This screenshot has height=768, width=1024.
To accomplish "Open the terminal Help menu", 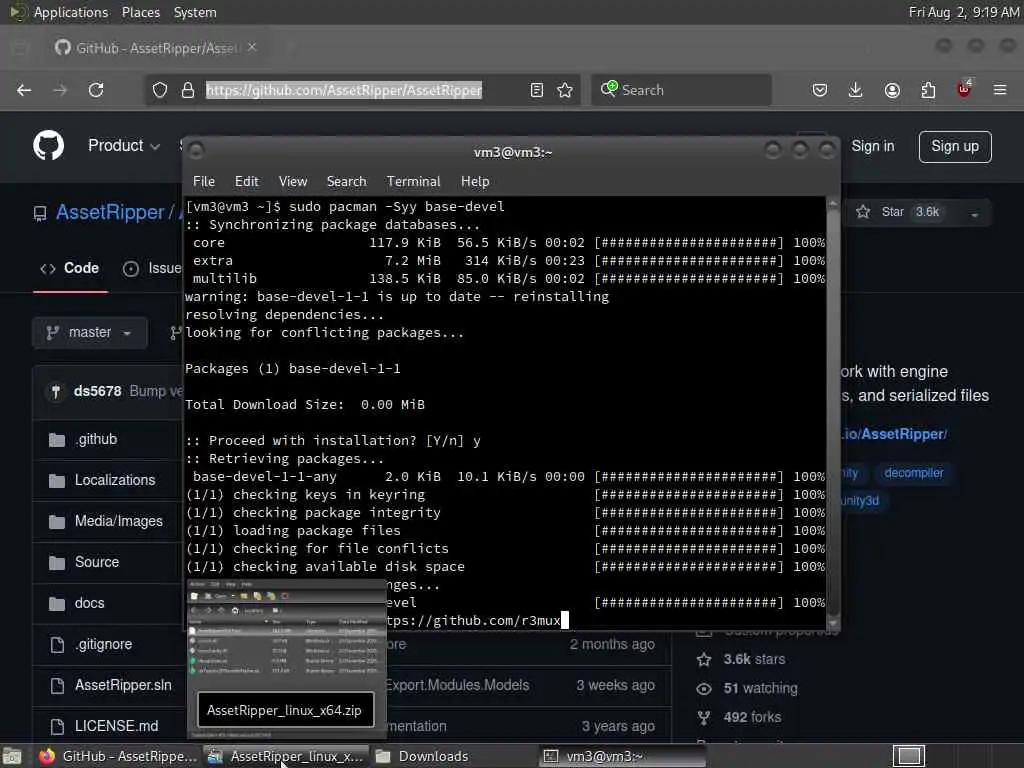I will tap(475, 182).
